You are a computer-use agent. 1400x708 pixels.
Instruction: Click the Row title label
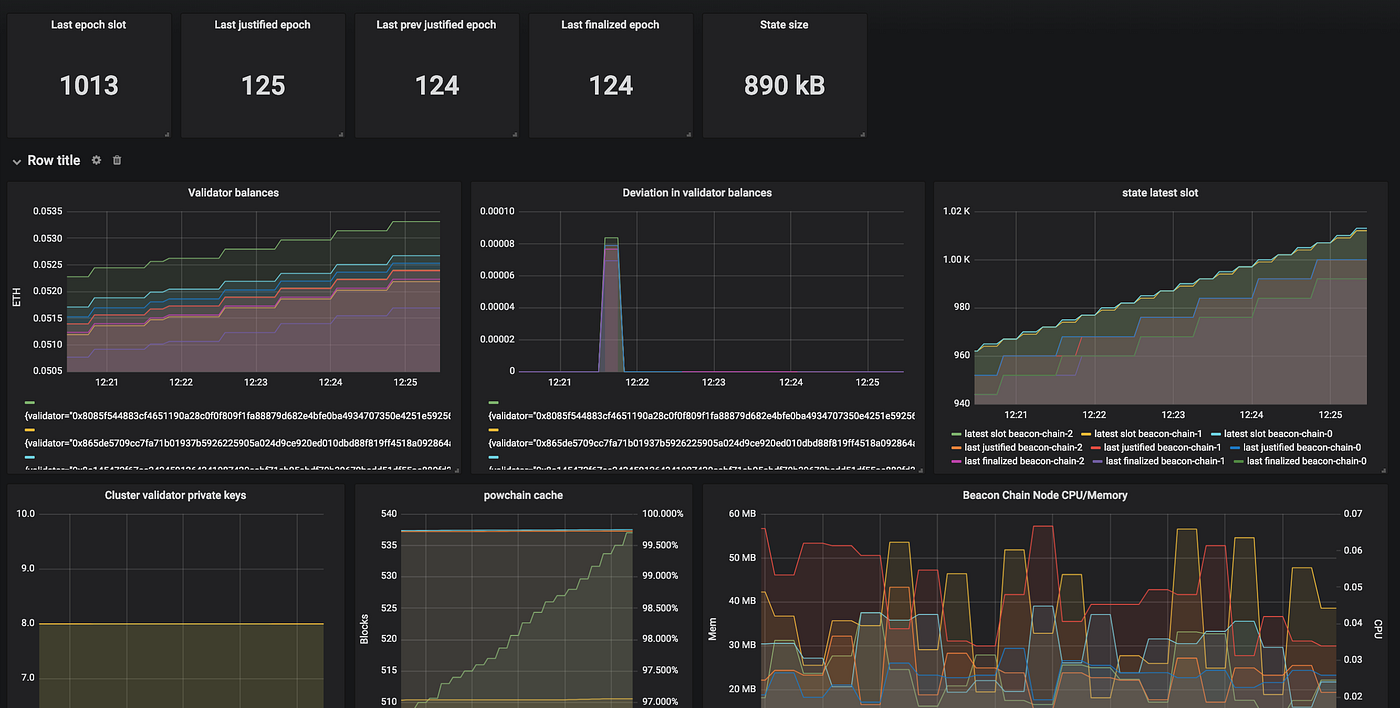point(54,160)
